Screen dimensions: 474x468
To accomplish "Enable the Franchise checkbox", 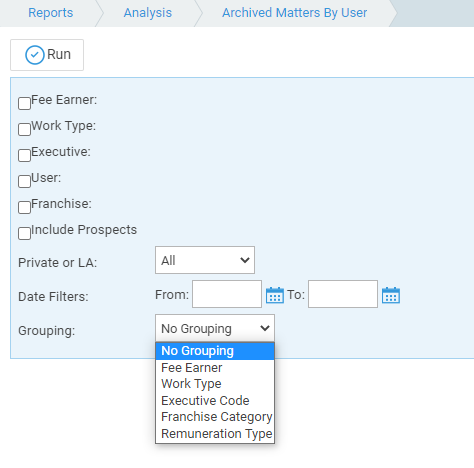I will click(x=24, y=207).
